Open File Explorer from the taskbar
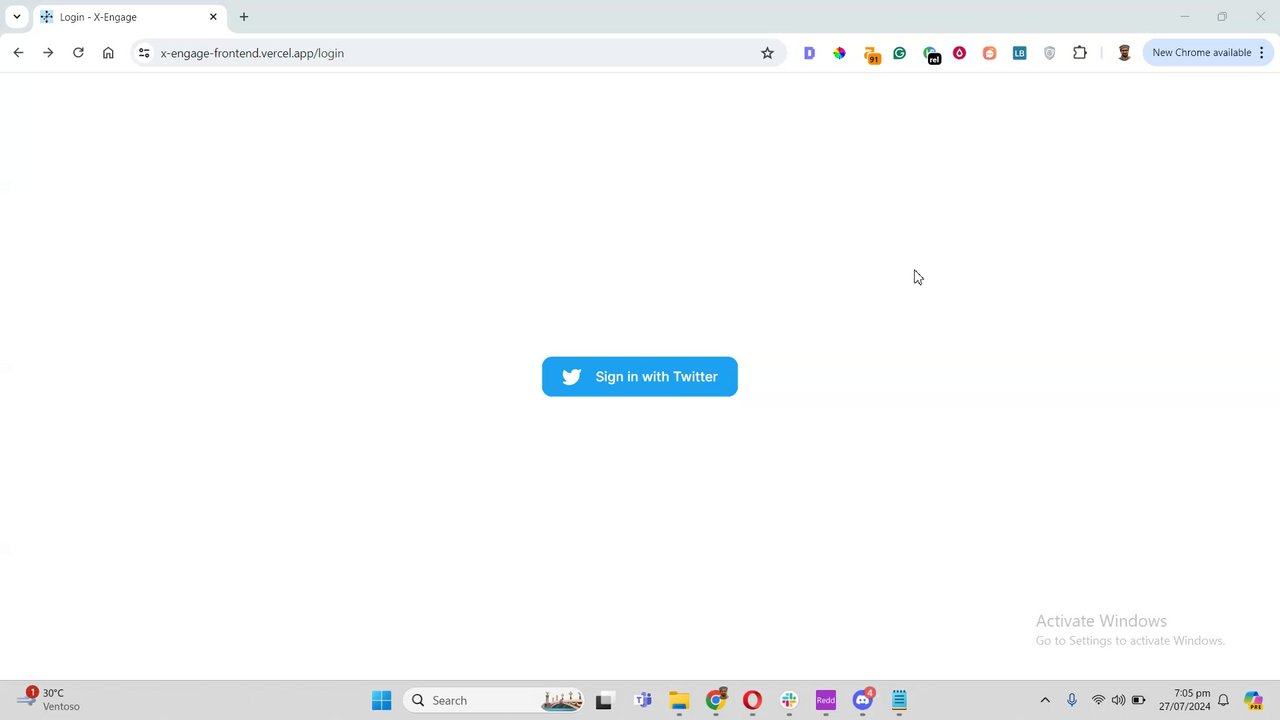The height and width of the screenshot is (720, 1280). point(679,700)
